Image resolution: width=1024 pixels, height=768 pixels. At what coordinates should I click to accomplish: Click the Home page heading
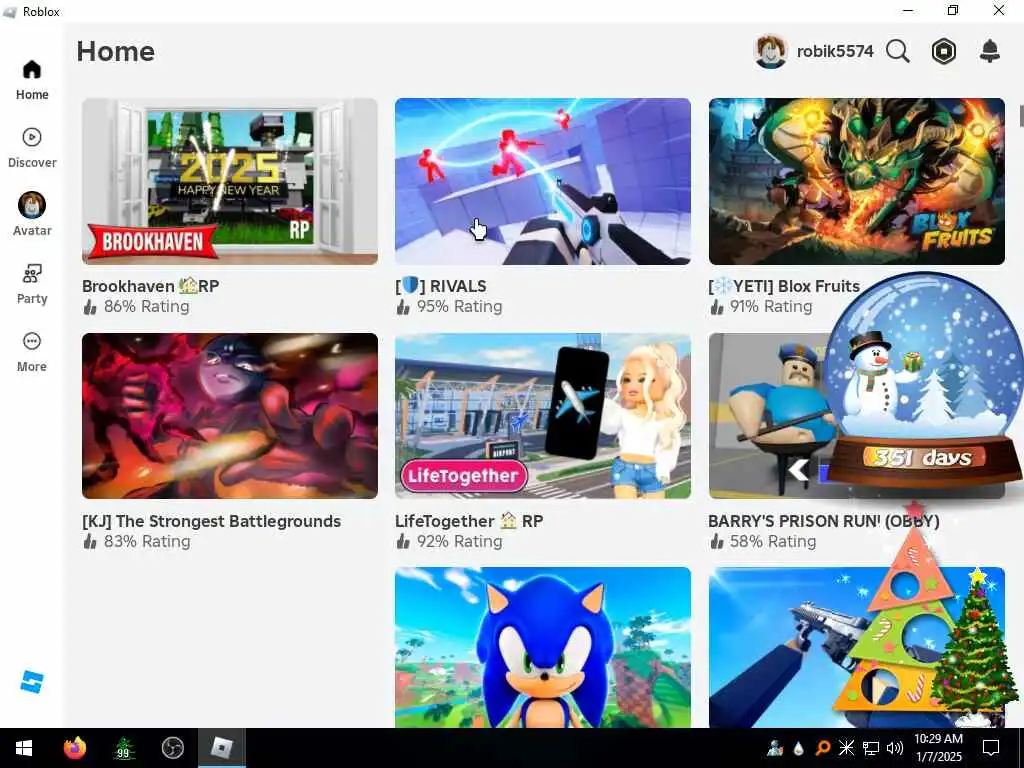tap(116, 52)
